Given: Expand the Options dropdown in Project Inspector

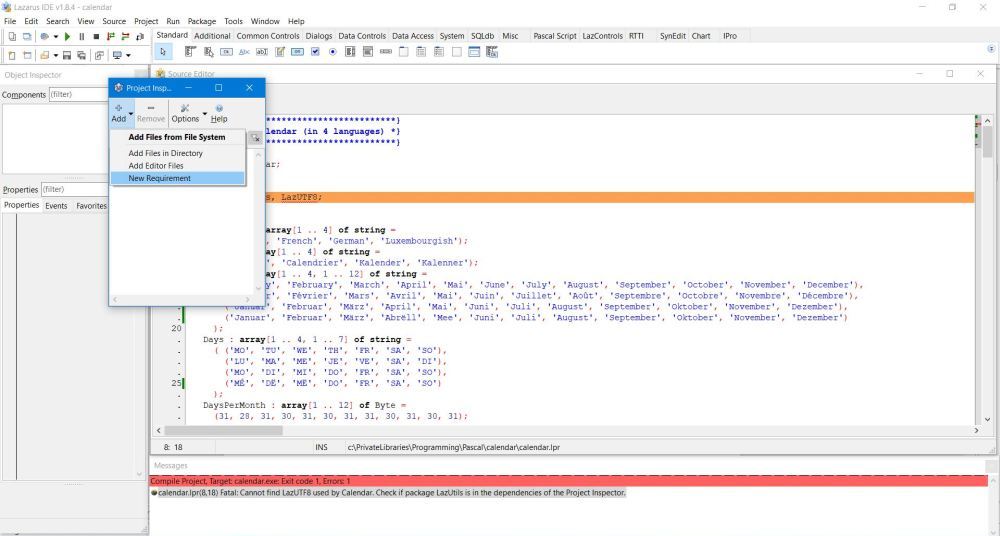Looking at the screenshot, I should click(205, 114).
